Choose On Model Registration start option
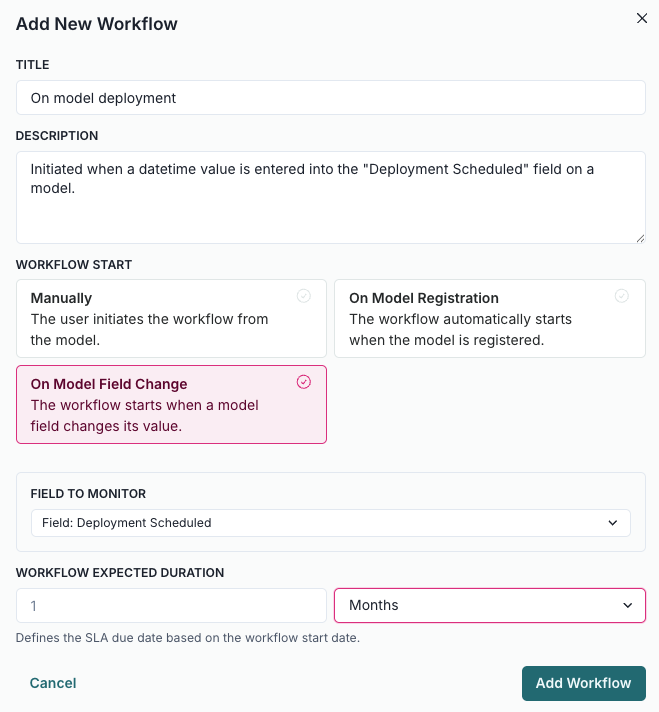The width and height of the screenshot is (659, 712). (489, 318)
